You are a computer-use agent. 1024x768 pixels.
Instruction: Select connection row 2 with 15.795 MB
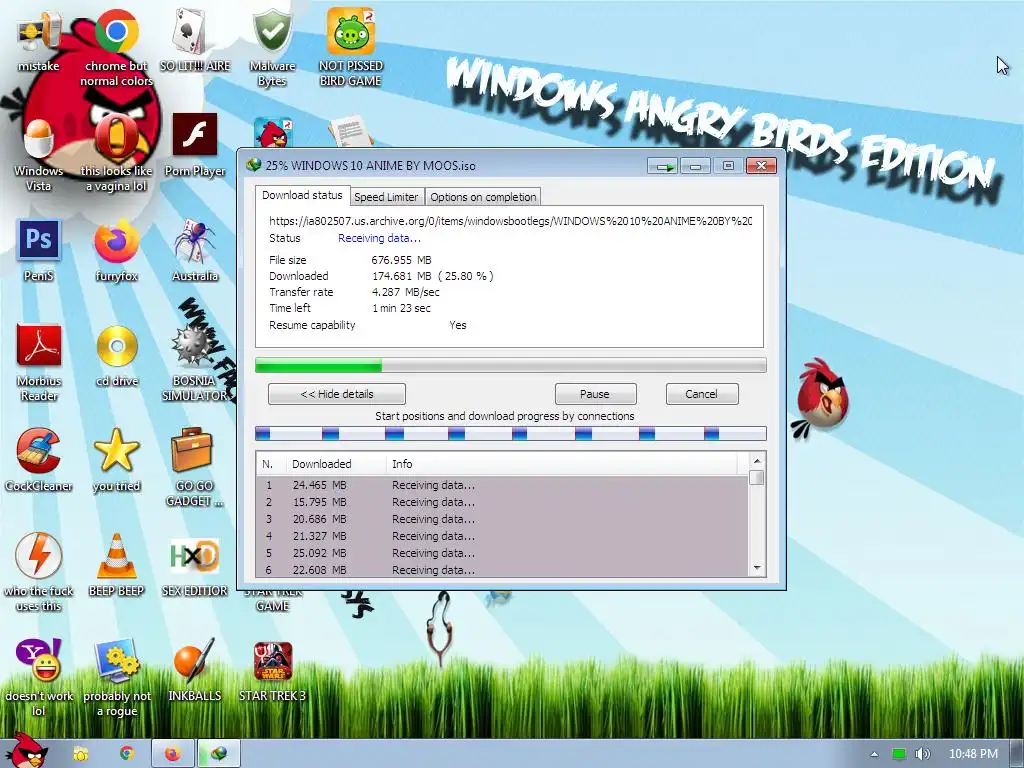coord(502,502)
